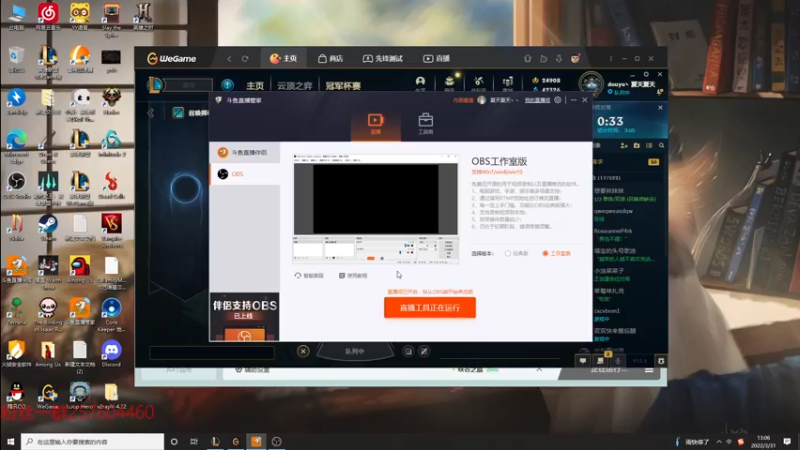
Task: Switch to League of Legends taskbar icon
Action: 215,441
